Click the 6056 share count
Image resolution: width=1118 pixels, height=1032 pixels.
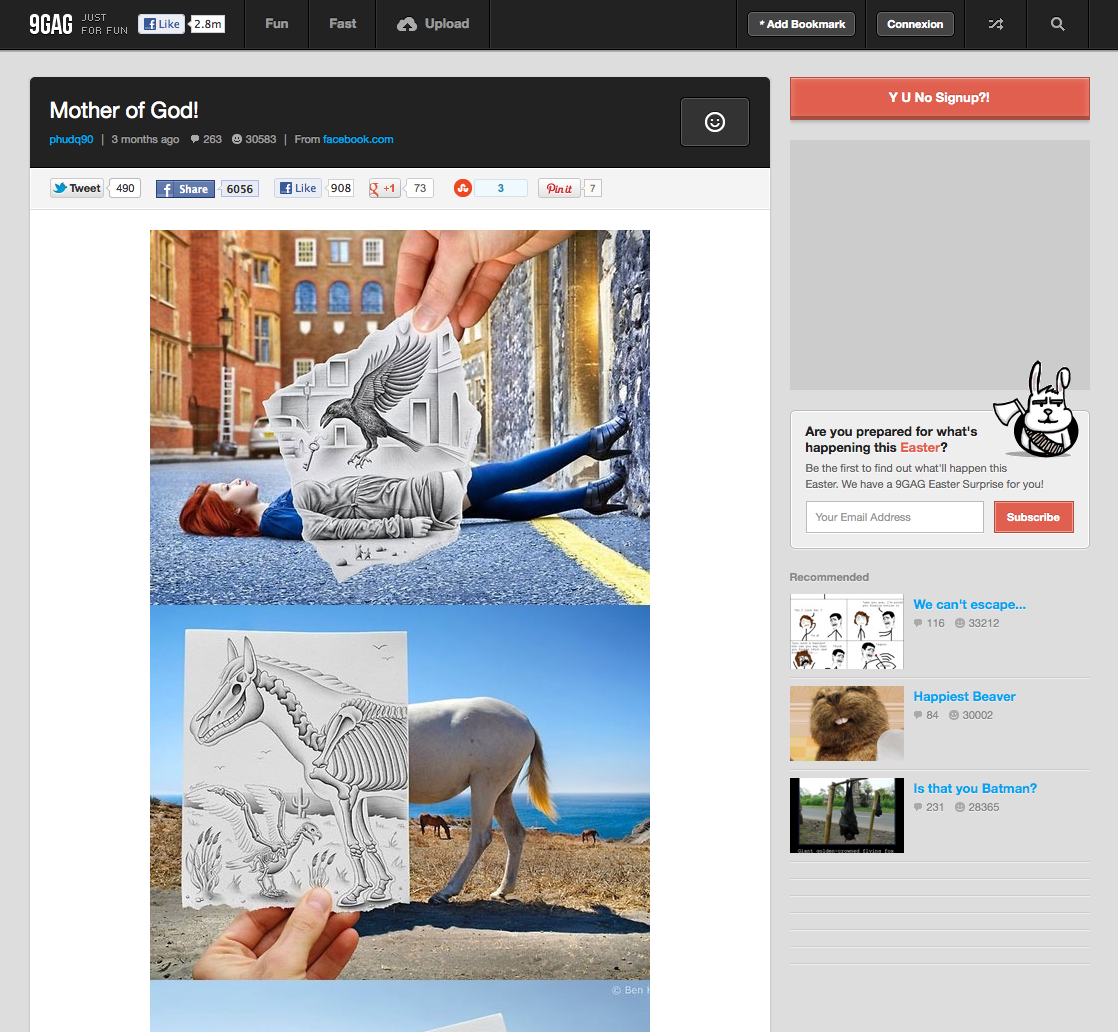(x=240, y=189)
